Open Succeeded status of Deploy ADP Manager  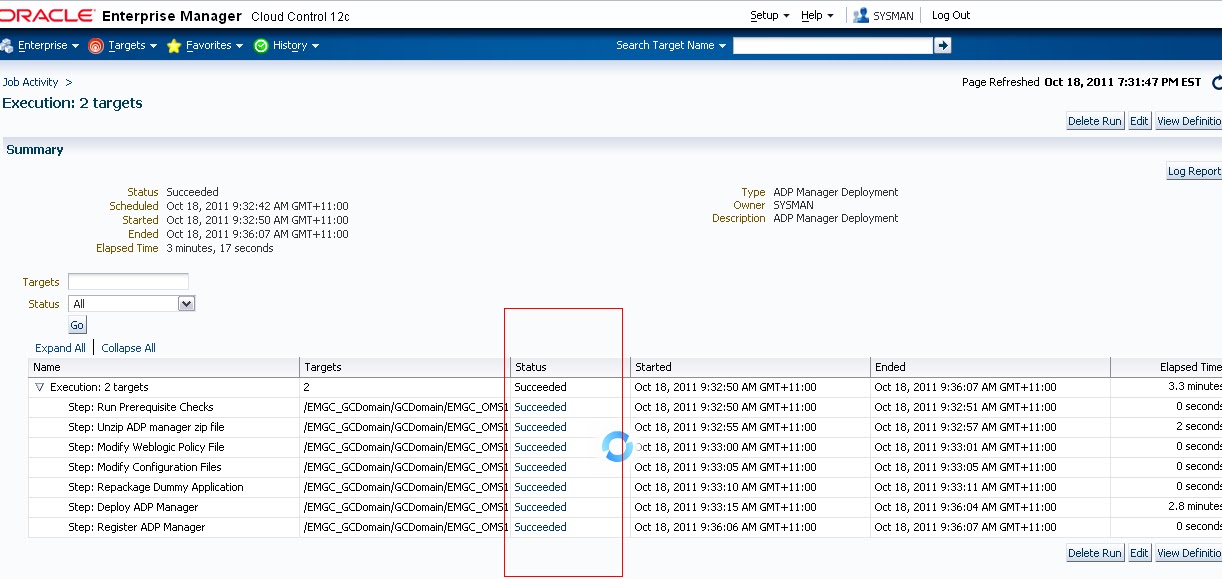click(x=540, y=507)
